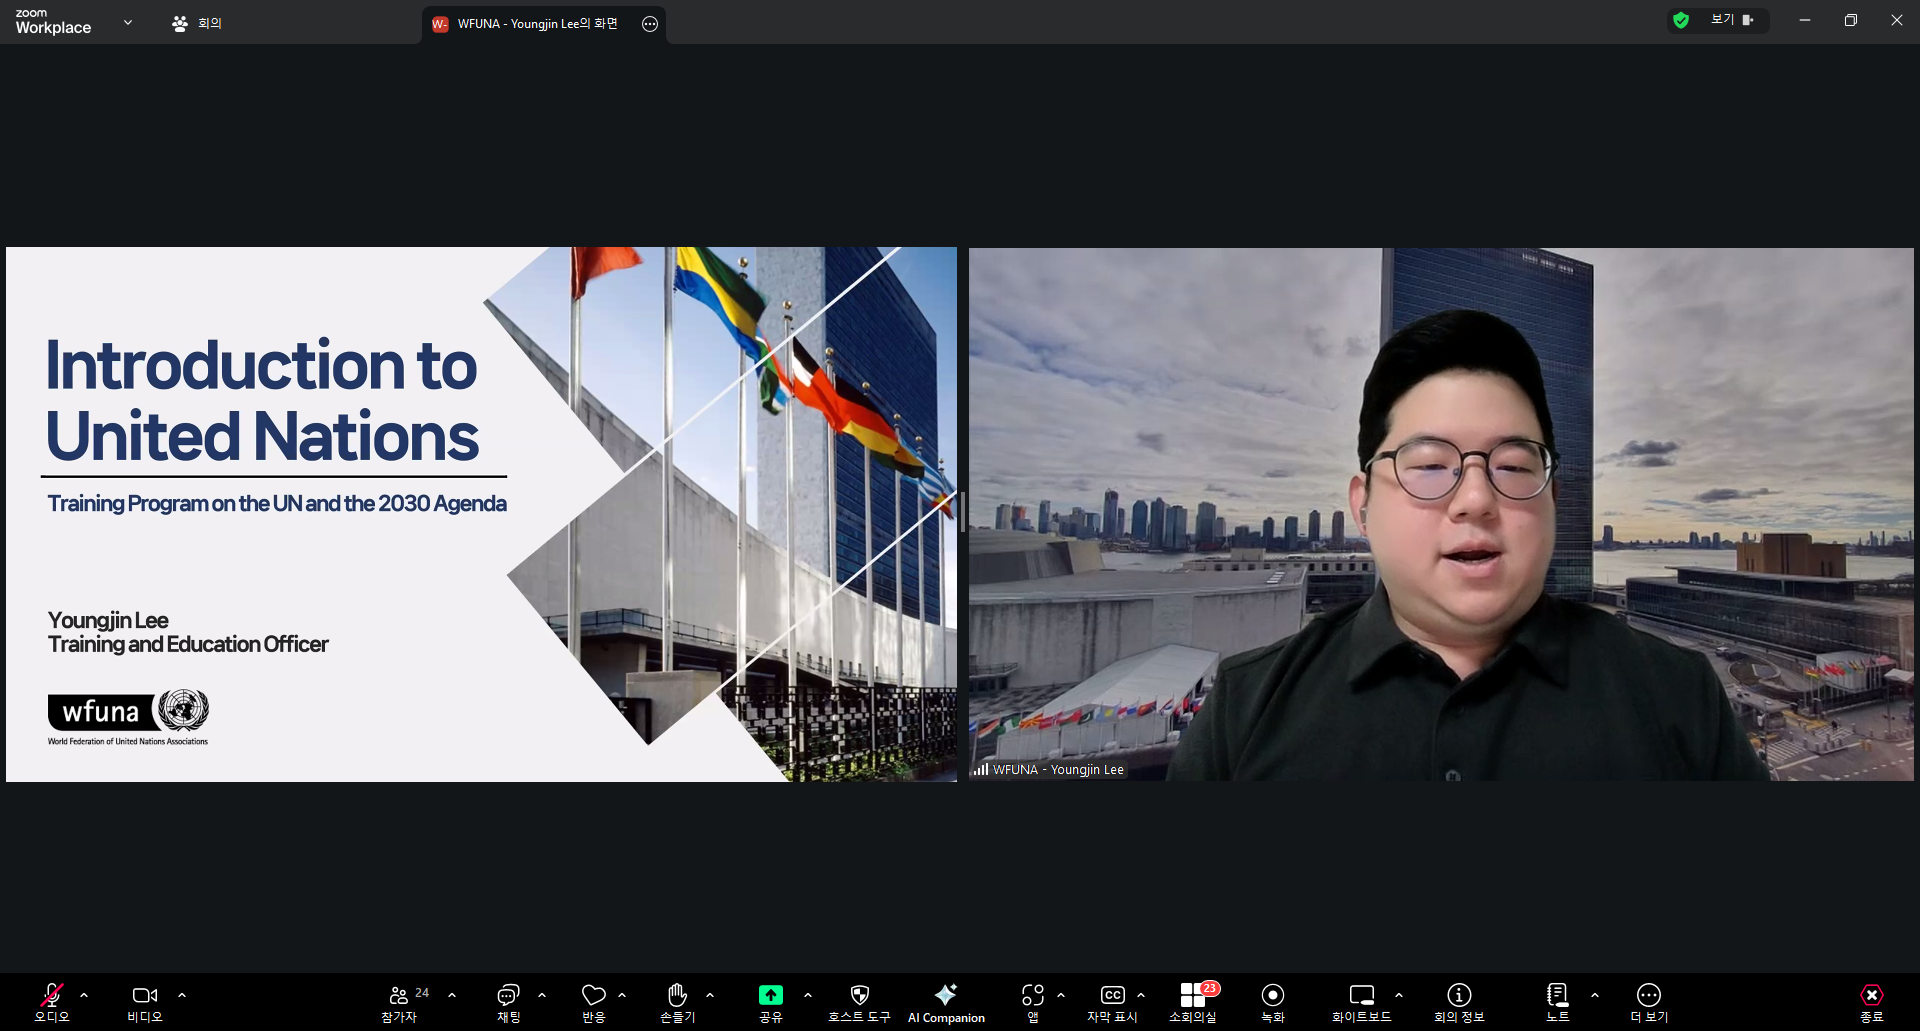Unmute the microphone audio button
This screenshot has height=1032, width=1920.
[x=52, y=1002]
